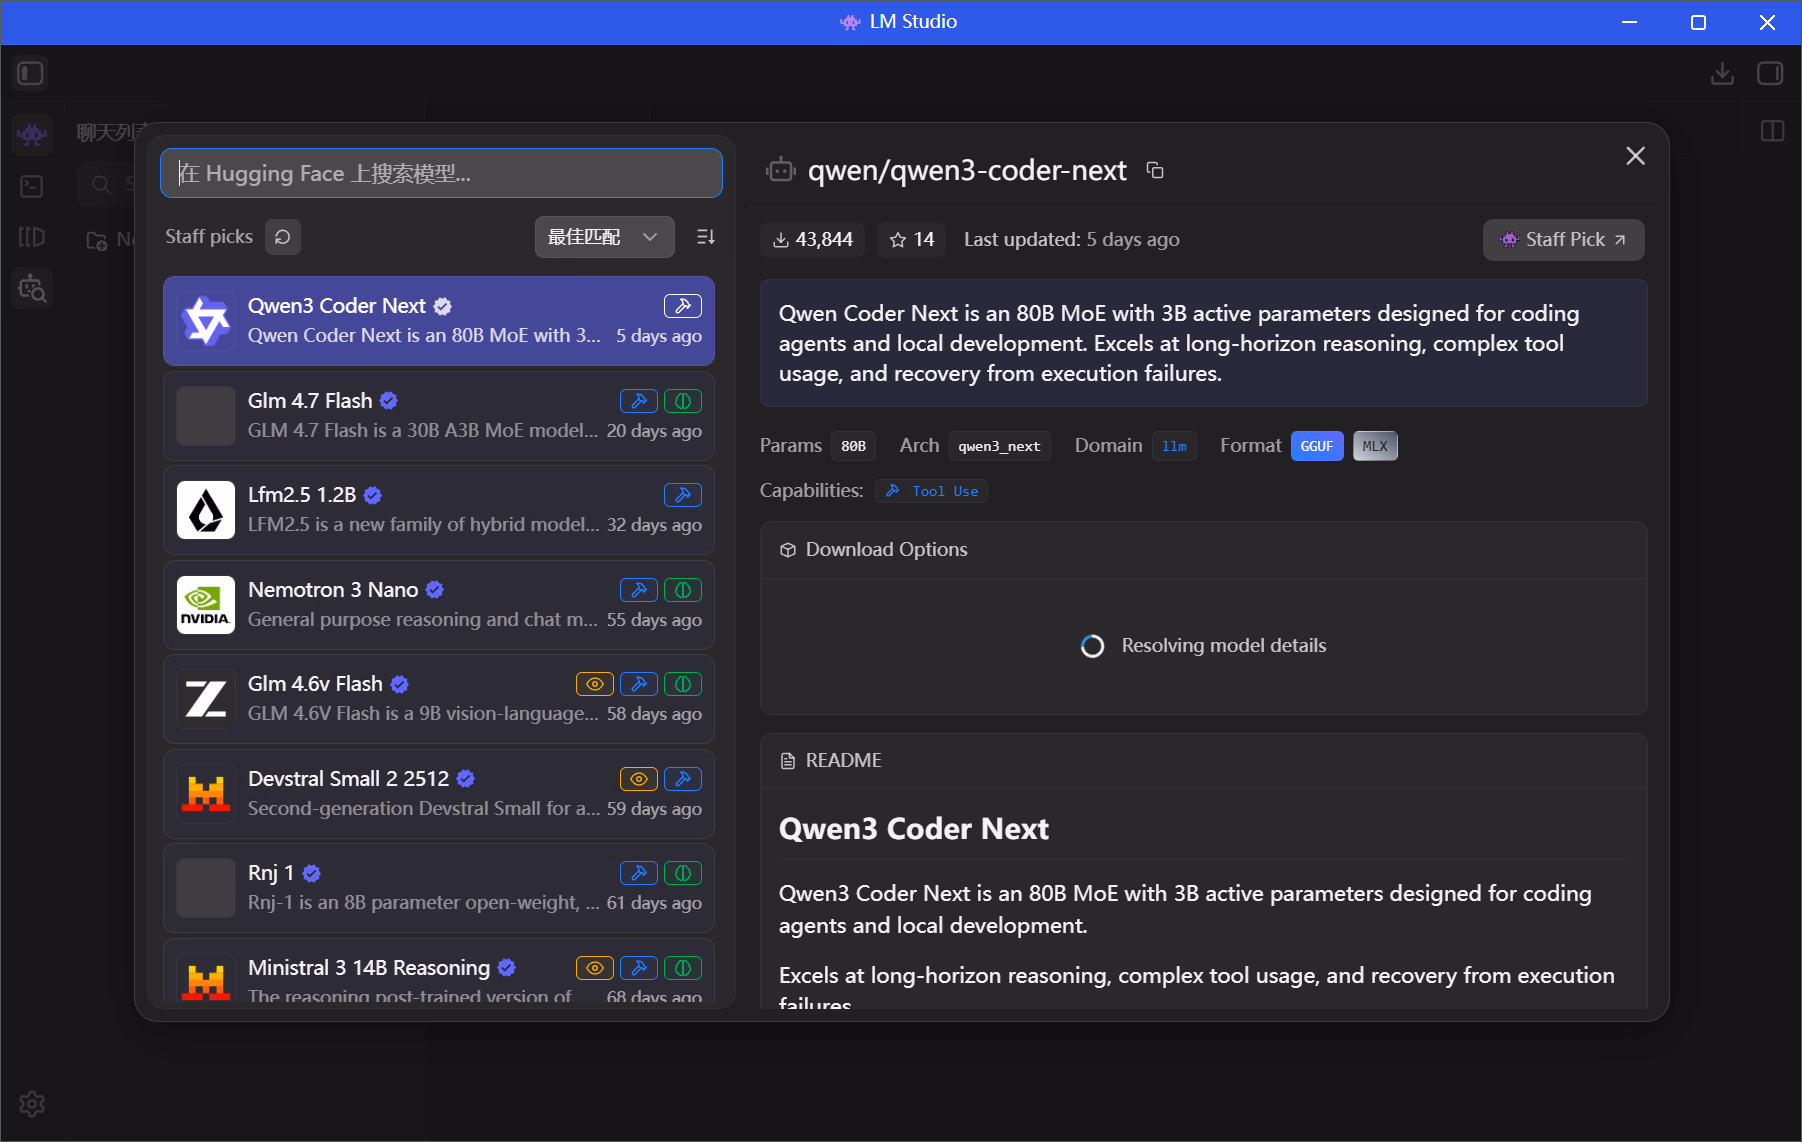Open the 最佳匹配 sort dropdown
Screen dimensions: 1802x1142
[604, 237]
